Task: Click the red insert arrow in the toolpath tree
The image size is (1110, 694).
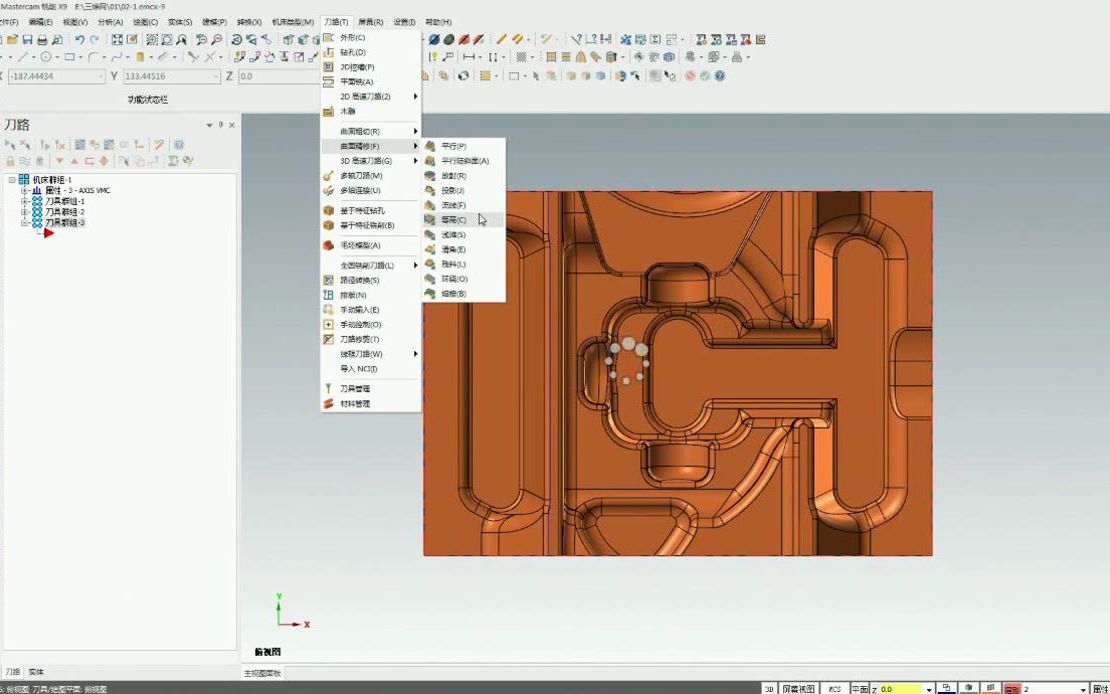Action: pyautogui.click(x=48, y=233)
